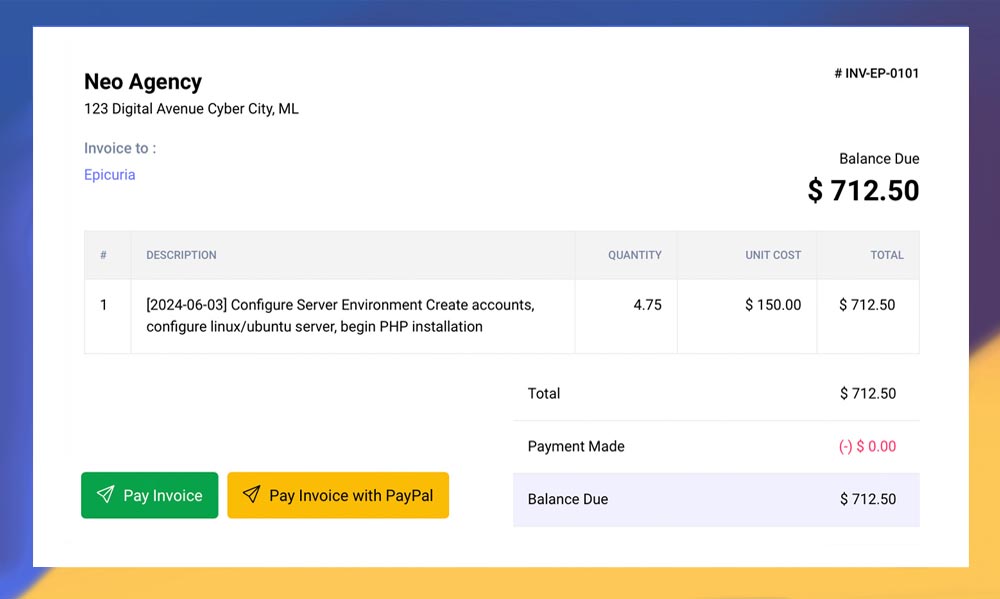Click the highlighted Balance Due summary row label
This screenshot has height=599, width=1000.
point(567,499)
